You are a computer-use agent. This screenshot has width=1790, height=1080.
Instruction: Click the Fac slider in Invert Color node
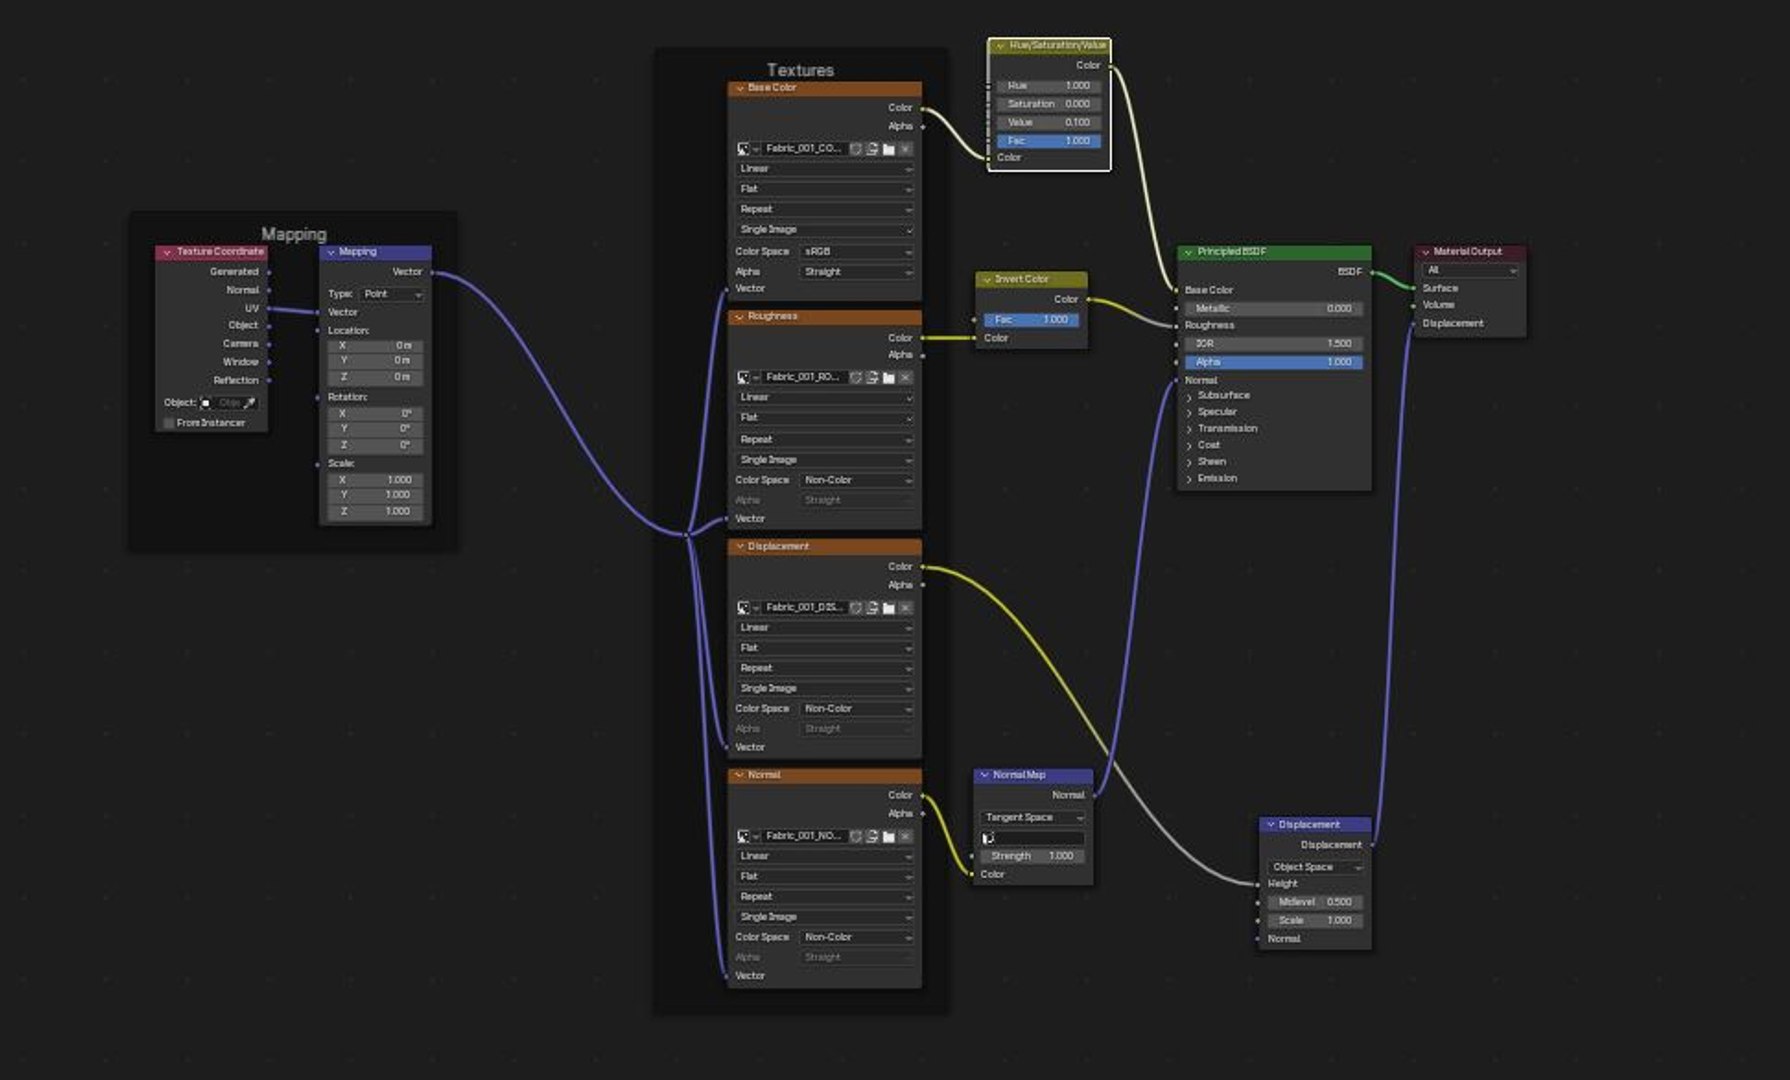pos(1031,320)
